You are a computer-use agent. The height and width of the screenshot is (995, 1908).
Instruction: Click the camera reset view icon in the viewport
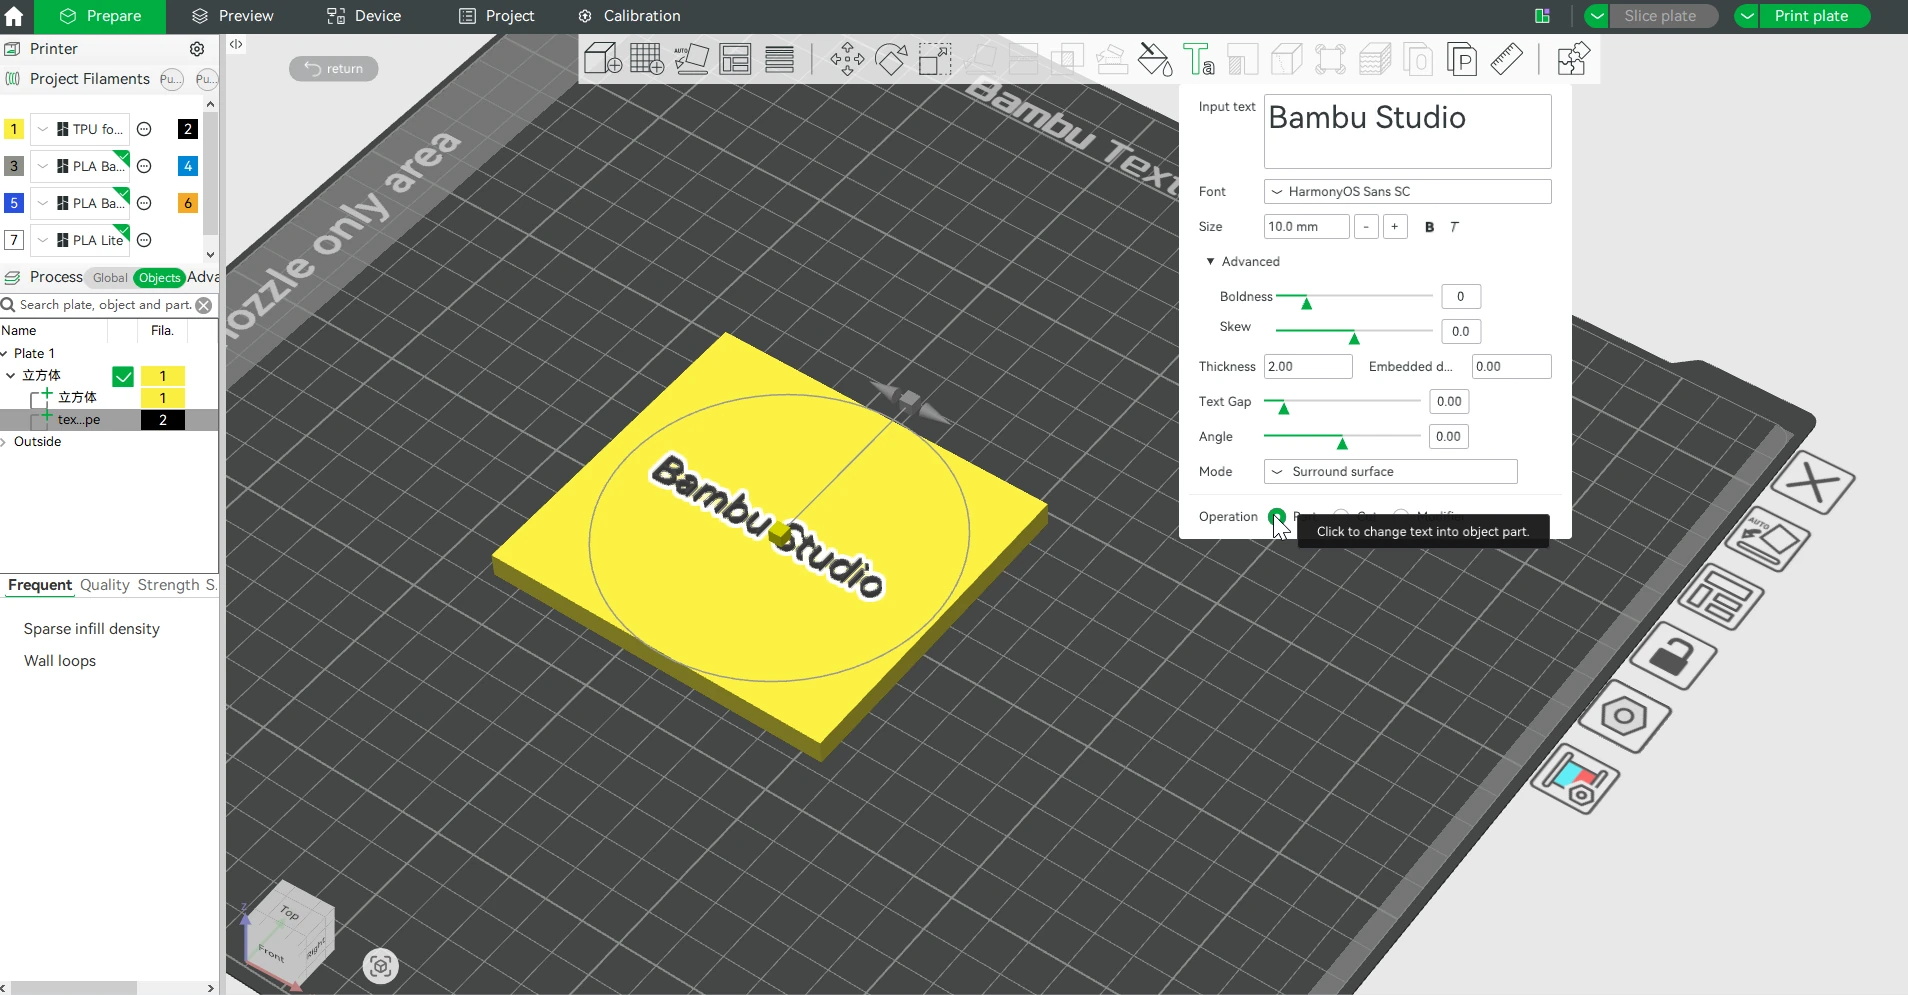point(380,966)
